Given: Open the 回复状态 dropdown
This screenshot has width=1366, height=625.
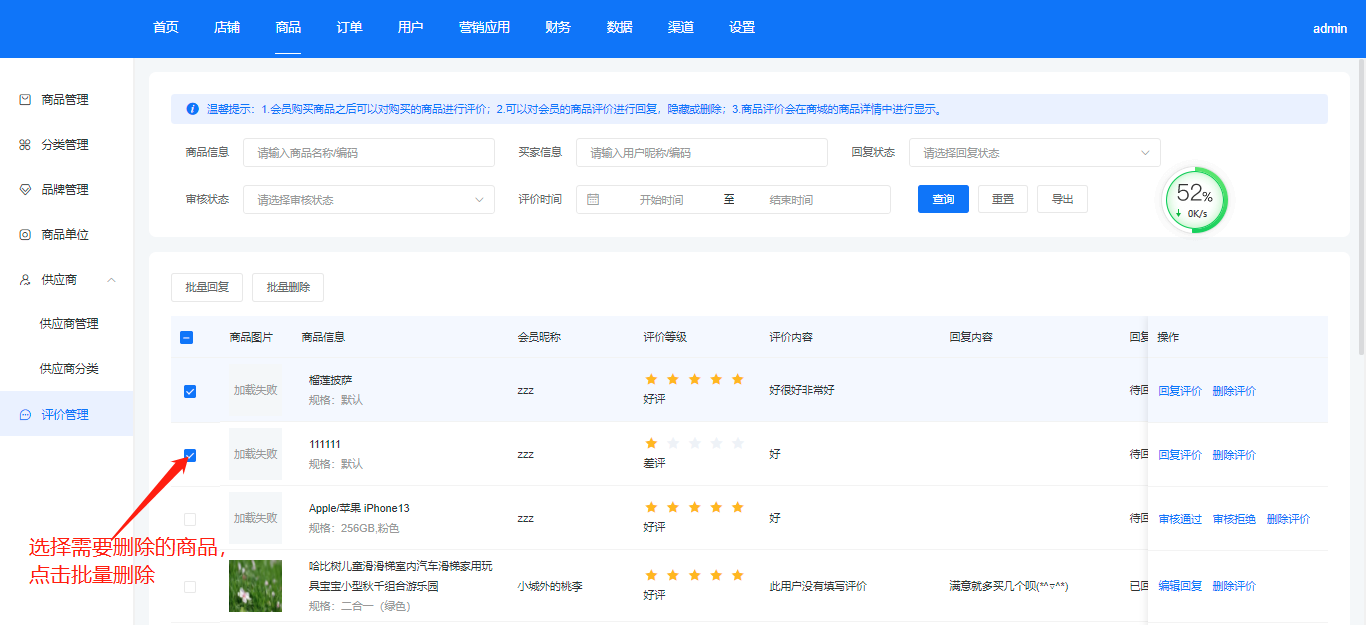Looking at the screenshot, I should 1034,153.
